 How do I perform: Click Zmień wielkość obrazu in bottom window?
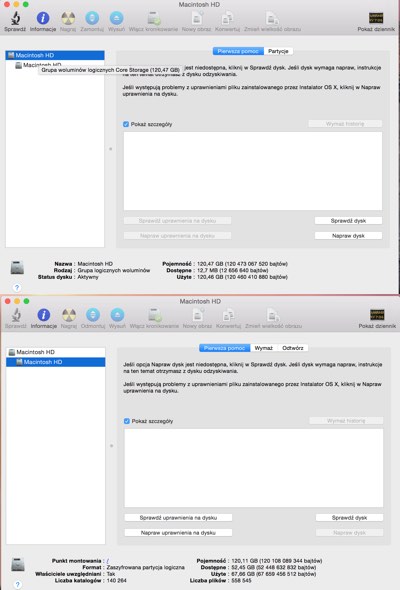(273, 315)
